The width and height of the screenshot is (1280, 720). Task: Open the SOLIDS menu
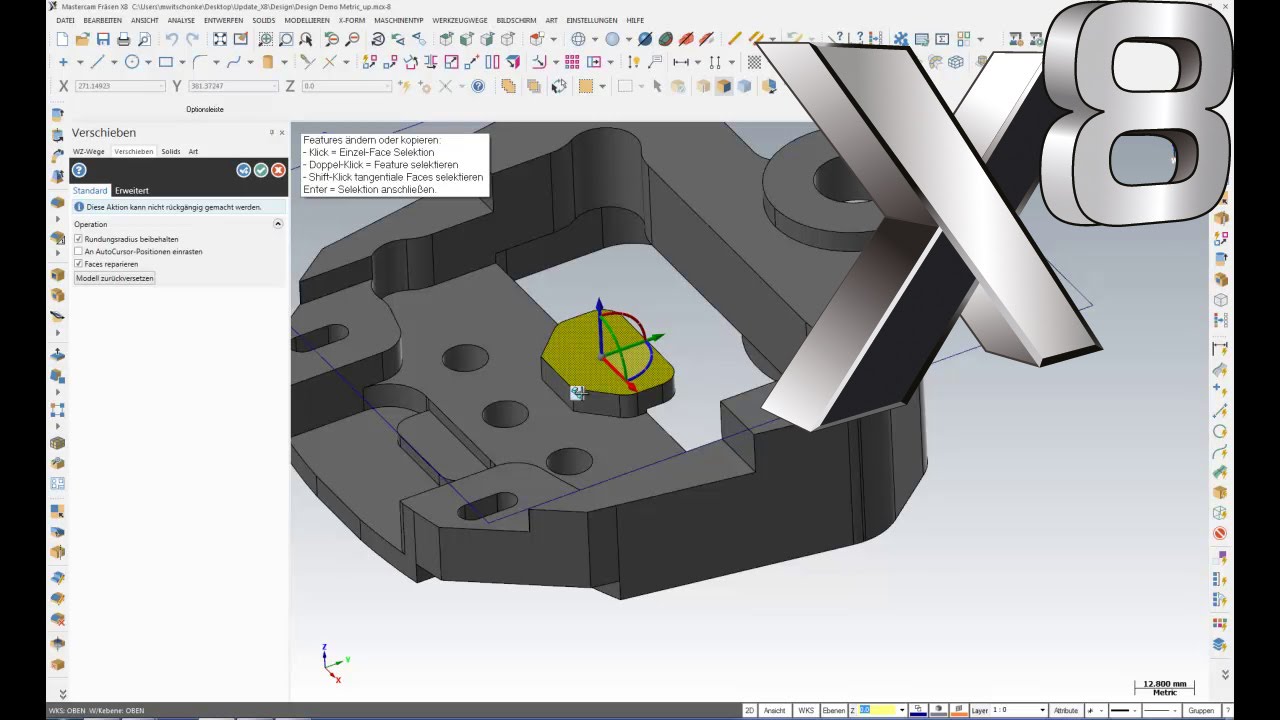pyautogui.click(x=264, y=20)
